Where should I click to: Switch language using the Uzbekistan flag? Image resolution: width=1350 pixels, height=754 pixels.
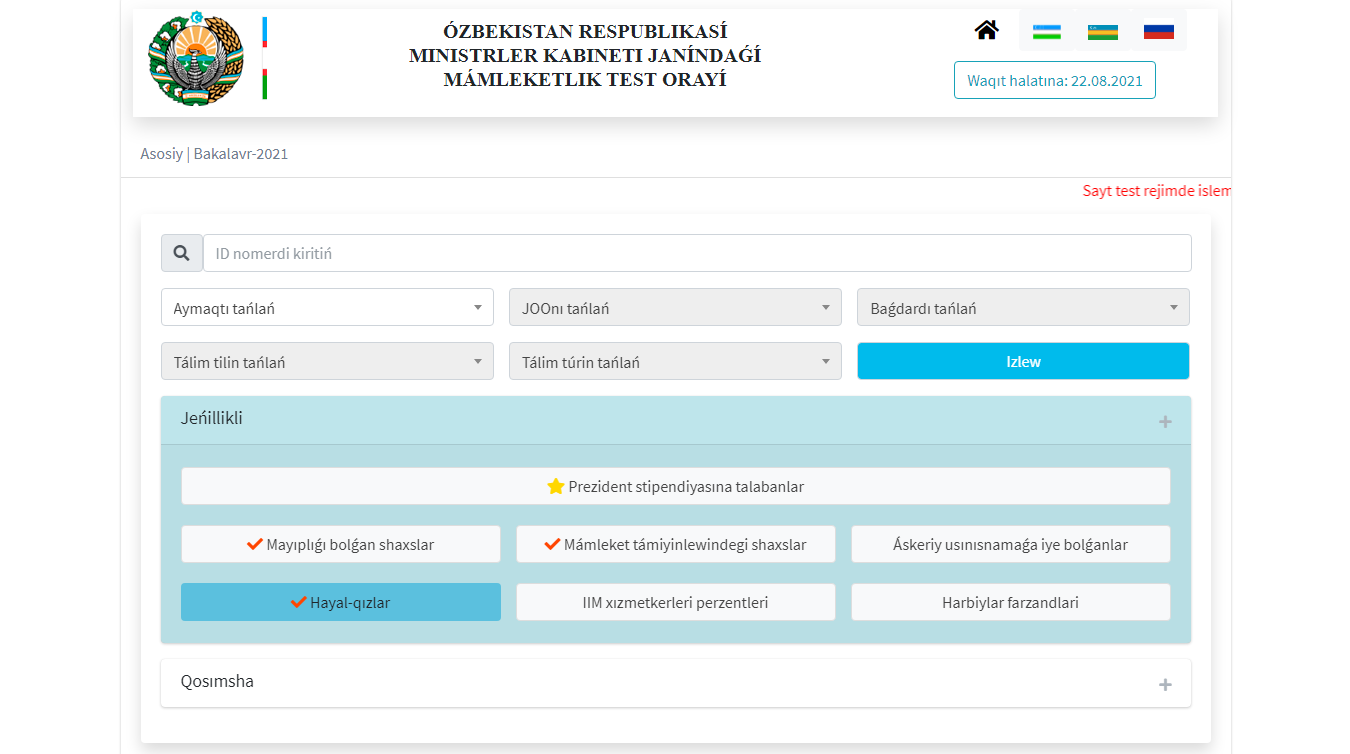point(1046,31)
